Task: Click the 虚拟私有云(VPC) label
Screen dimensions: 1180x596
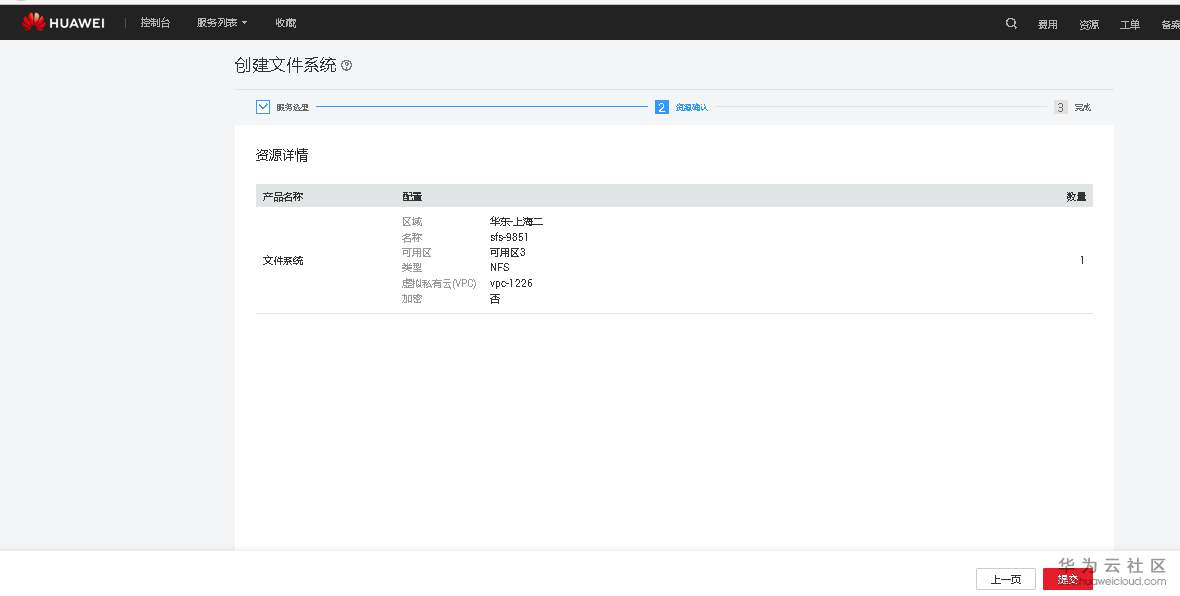Action: [439, 283]
